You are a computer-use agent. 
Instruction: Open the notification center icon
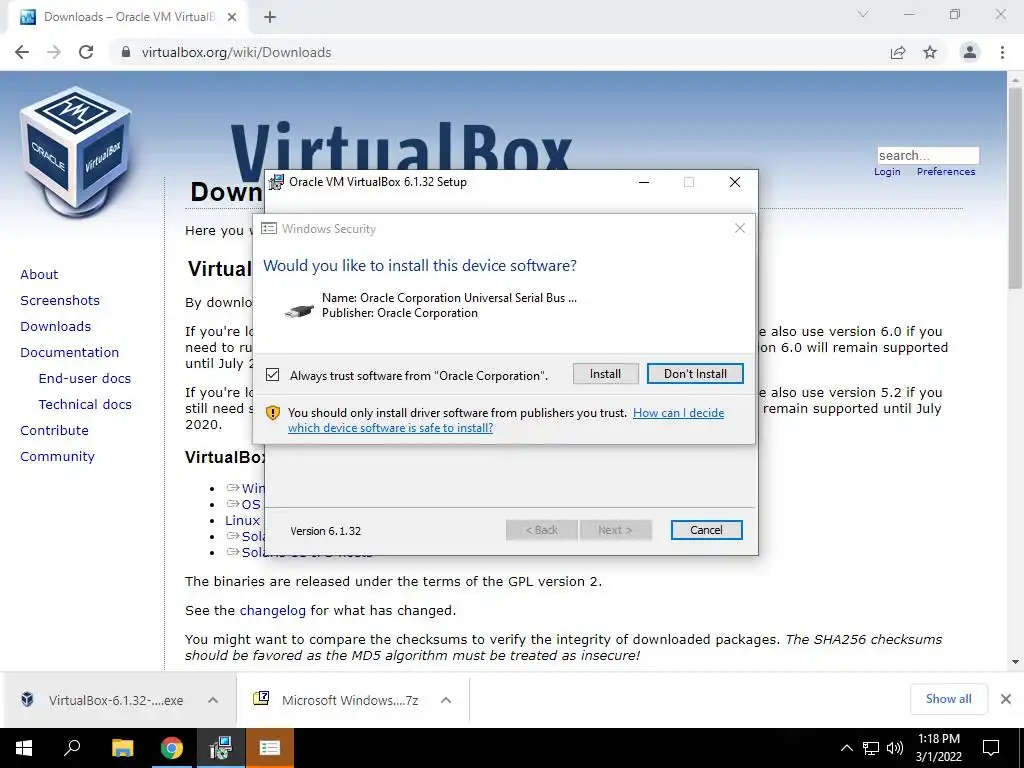click(x=991, y=748)
